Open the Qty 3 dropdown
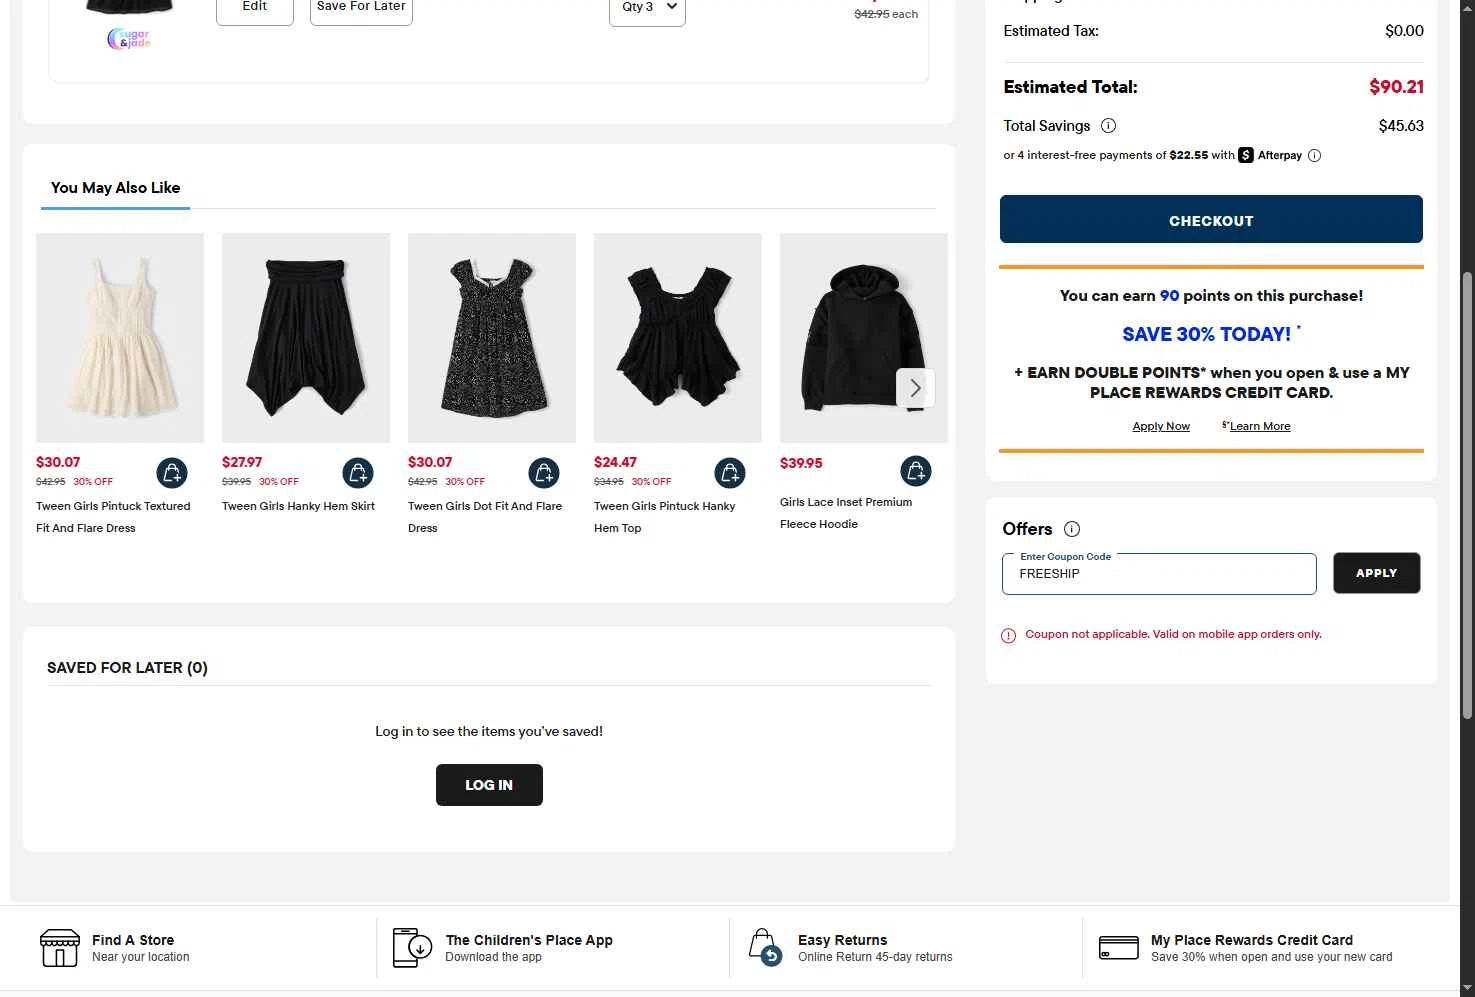Screen dimensions: 1475x997 [x=647, y=8]
